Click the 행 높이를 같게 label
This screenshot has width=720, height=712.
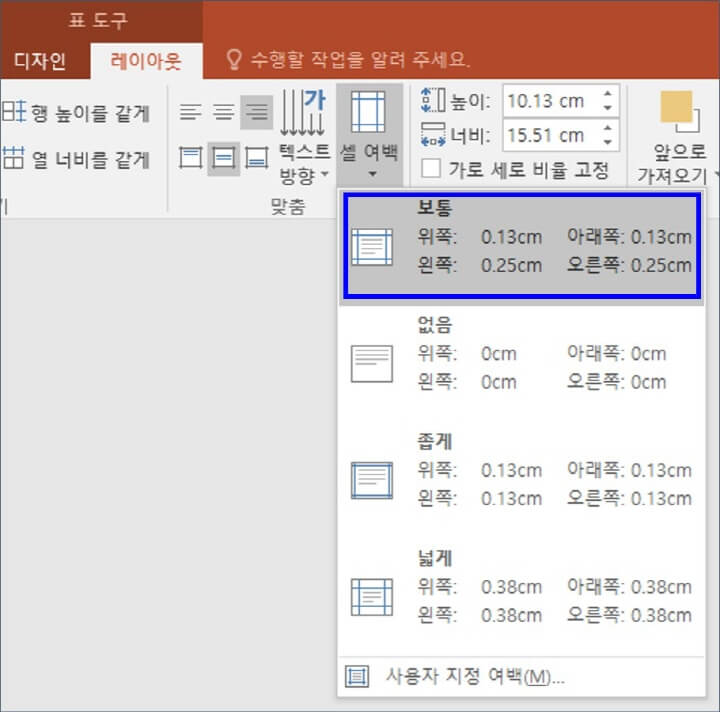(90, 113)
